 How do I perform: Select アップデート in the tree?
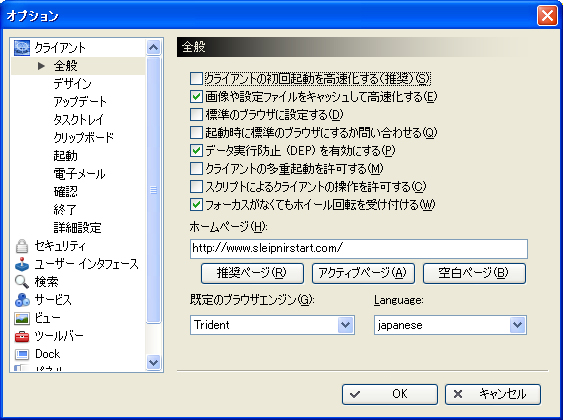80,102
